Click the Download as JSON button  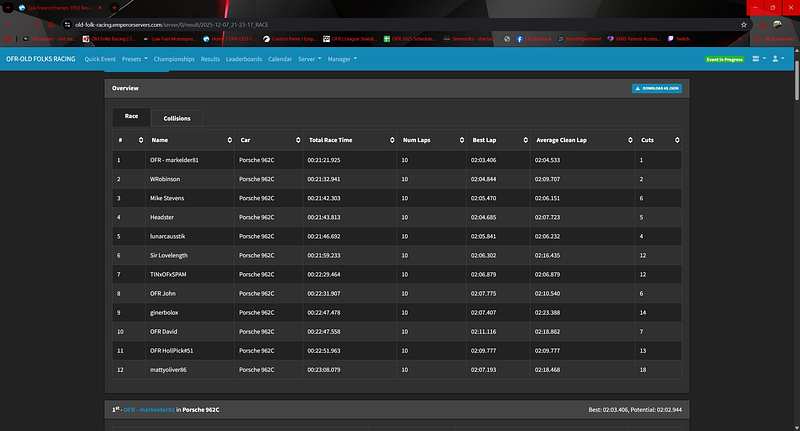coord(658,88)
